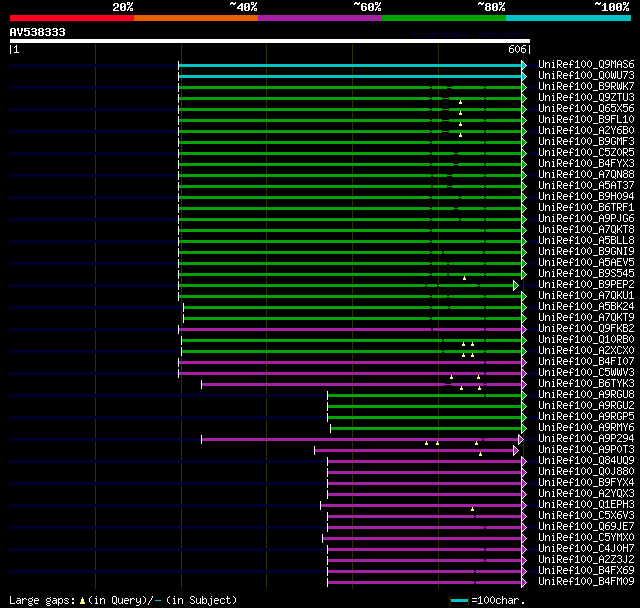Click the white query sequence bar
The width and height of the screenshot is (640, 608).
coord(270,41)
